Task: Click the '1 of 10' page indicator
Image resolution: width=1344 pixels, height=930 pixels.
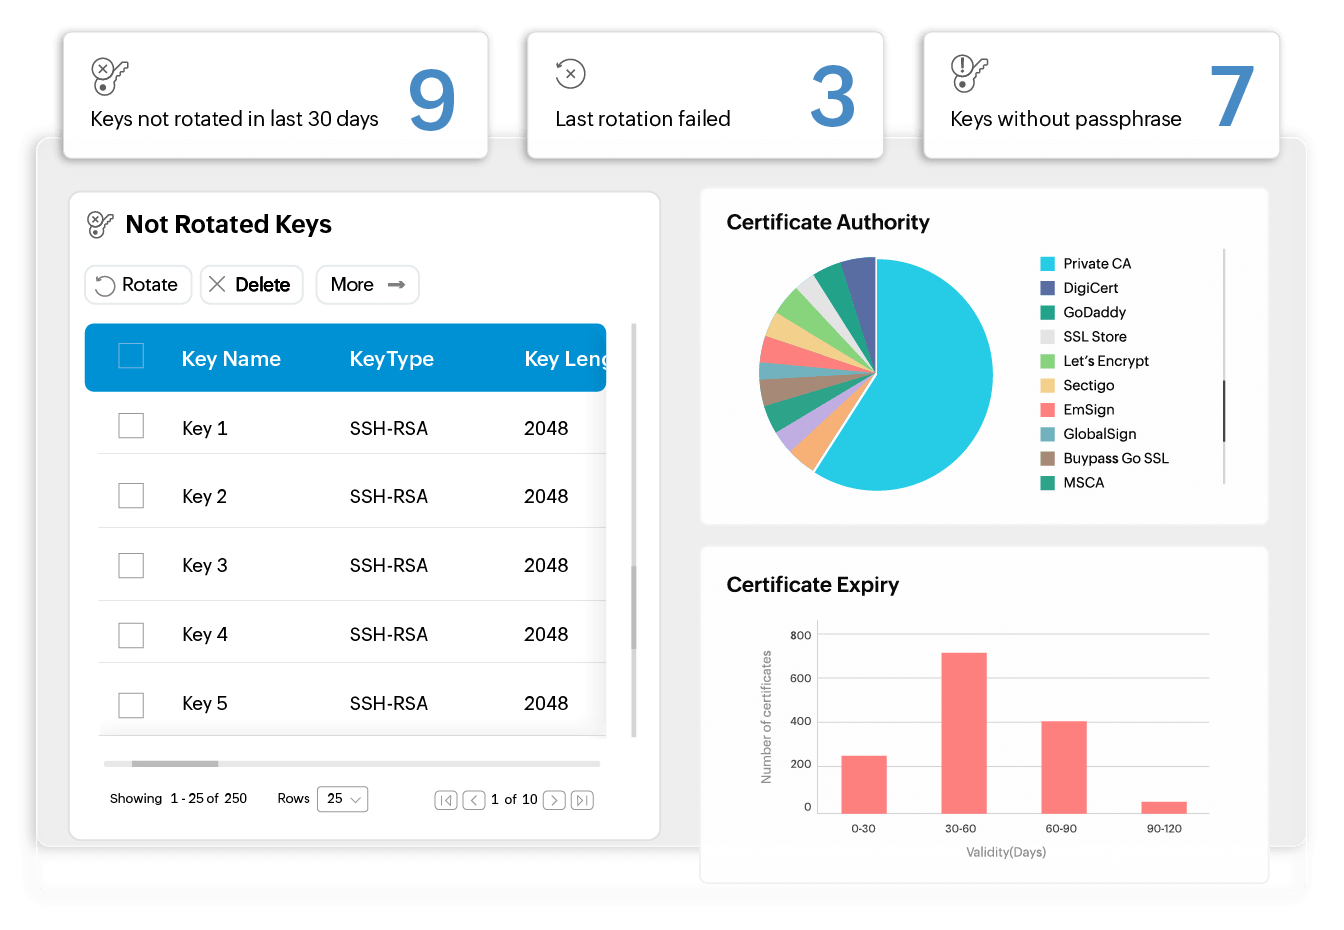Action: pyautogui.click(x=514, y=800)
